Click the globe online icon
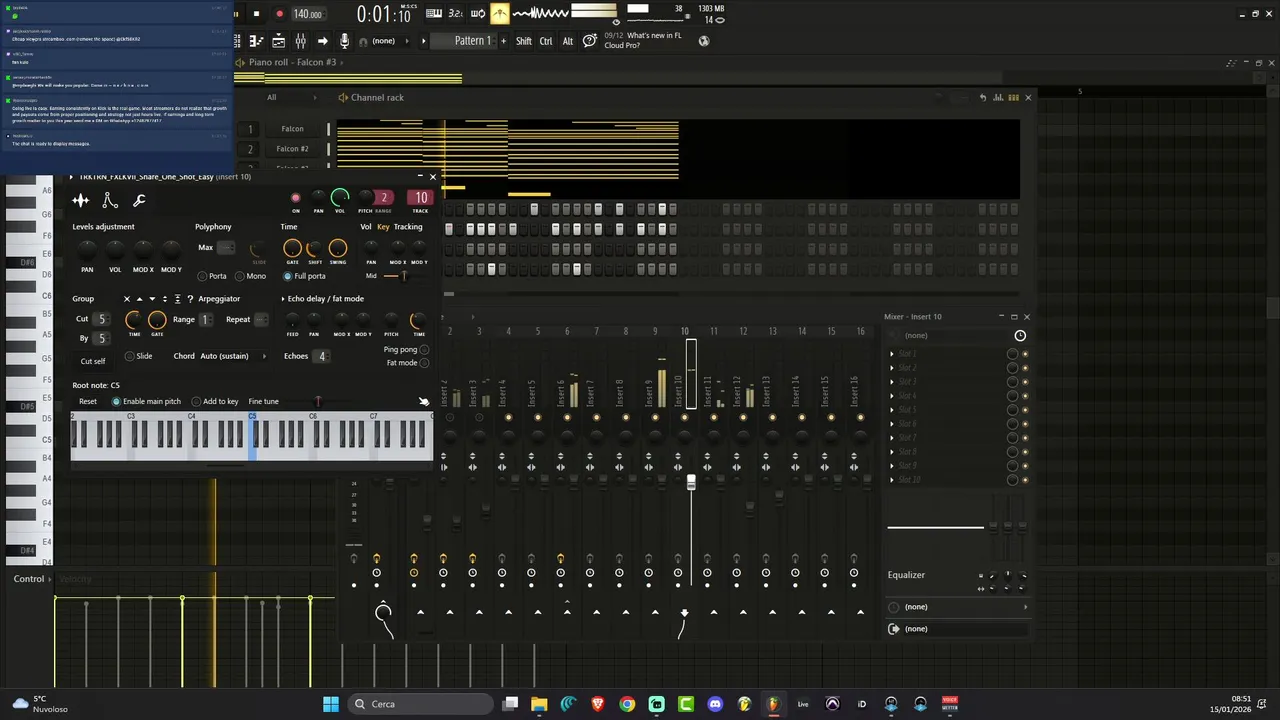1280x720 pixels. click(x=704, y=41)
